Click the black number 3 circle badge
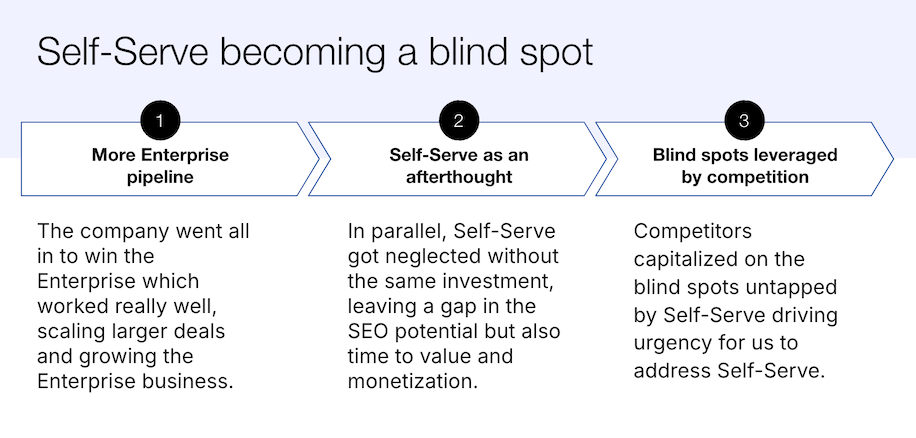Image resolution: width=916 pixels, height=438 pixels. 744,121
